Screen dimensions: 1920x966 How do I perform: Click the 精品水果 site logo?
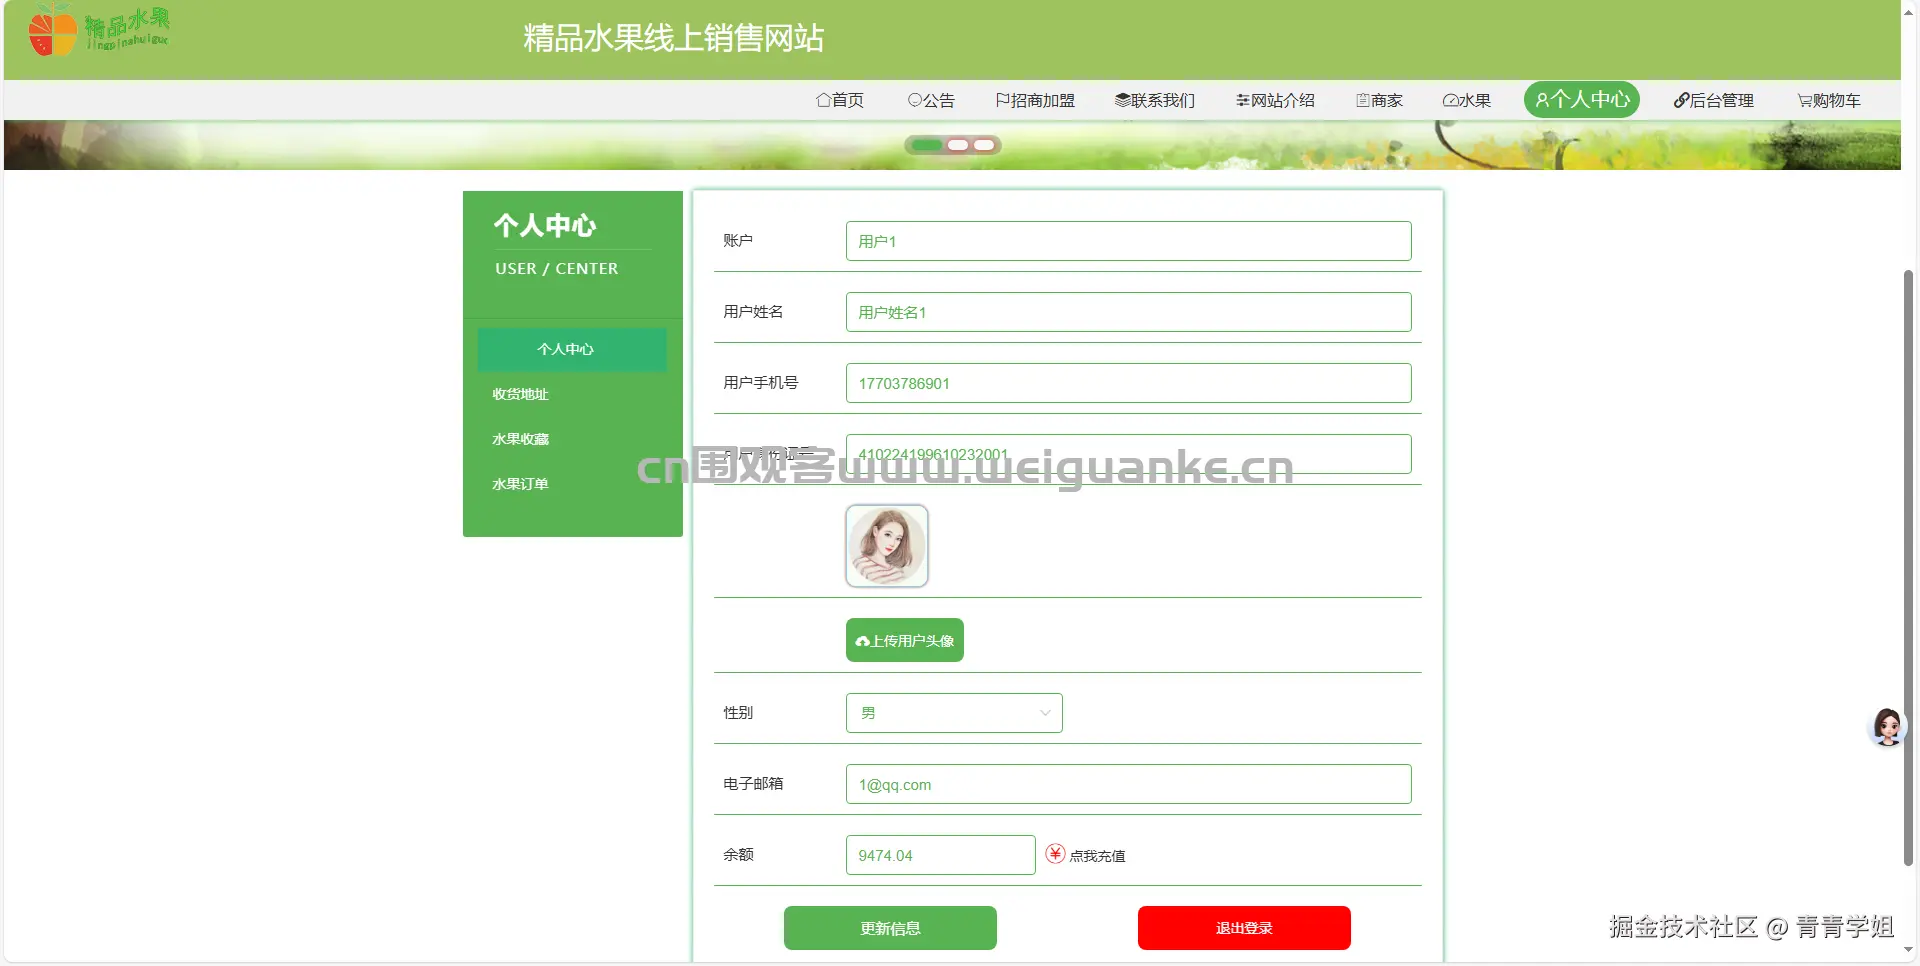click(97, 29)
